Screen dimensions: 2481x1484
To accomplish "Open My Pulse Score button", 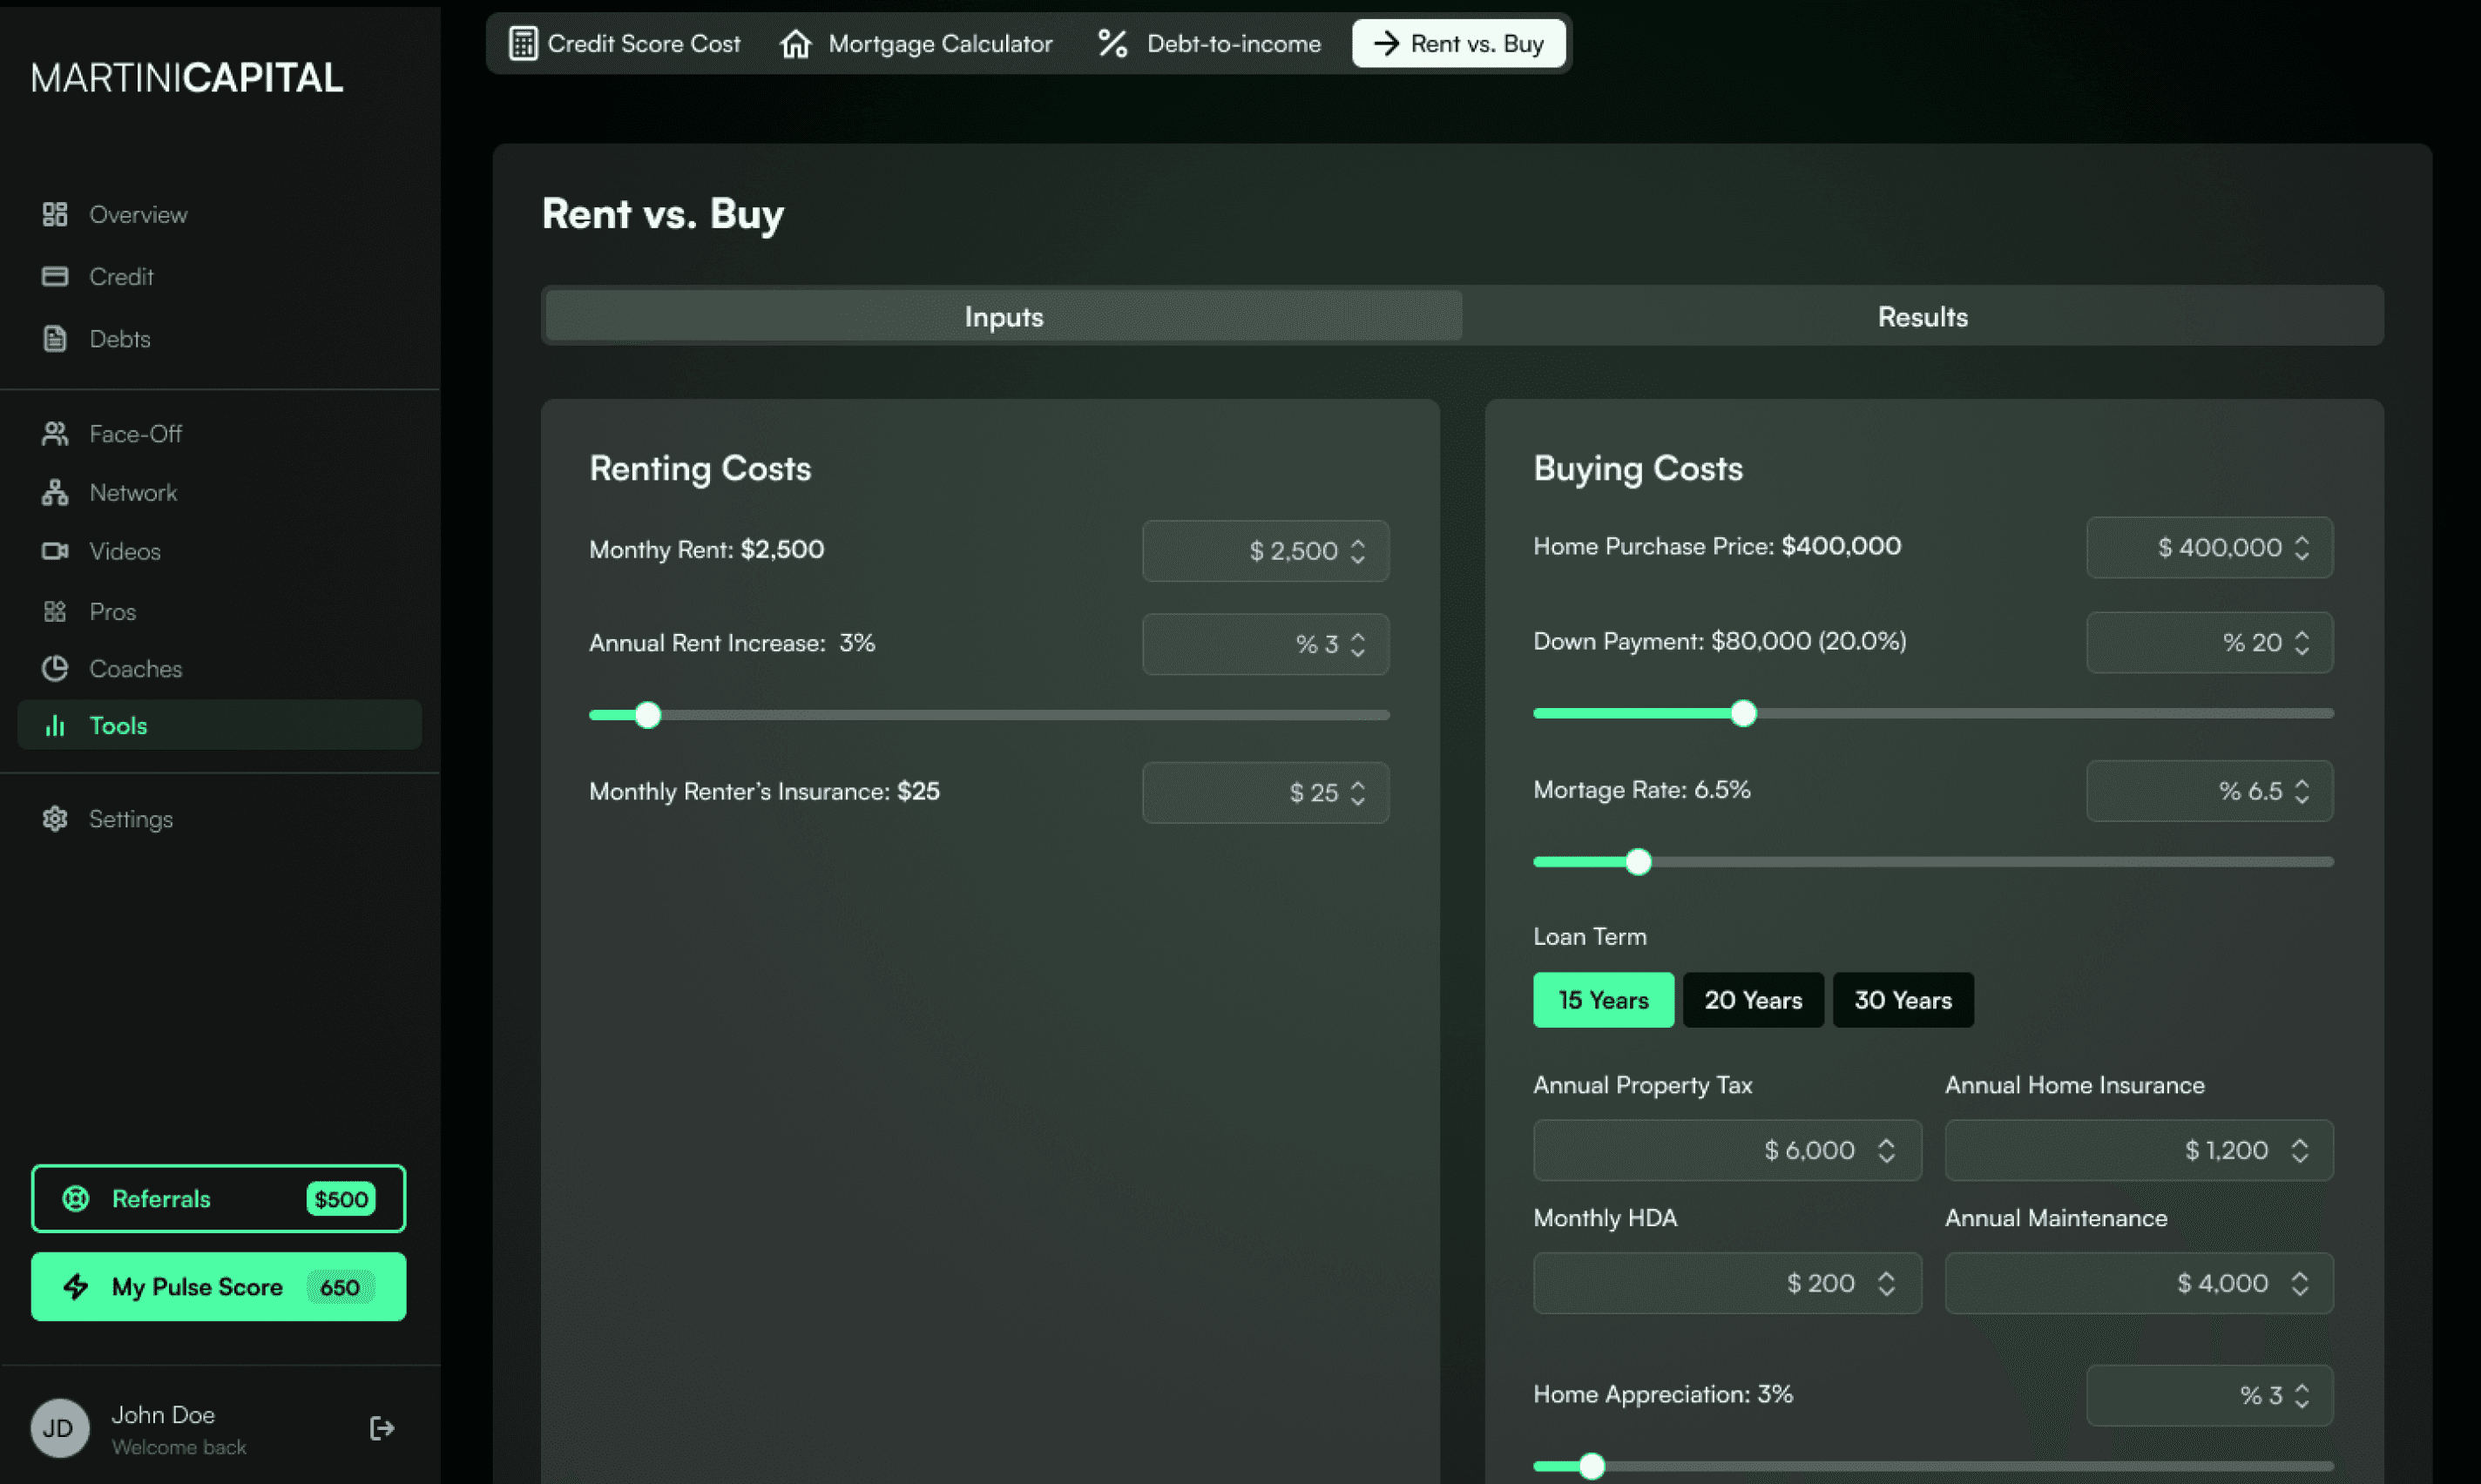I will (x=218, y=1287).
